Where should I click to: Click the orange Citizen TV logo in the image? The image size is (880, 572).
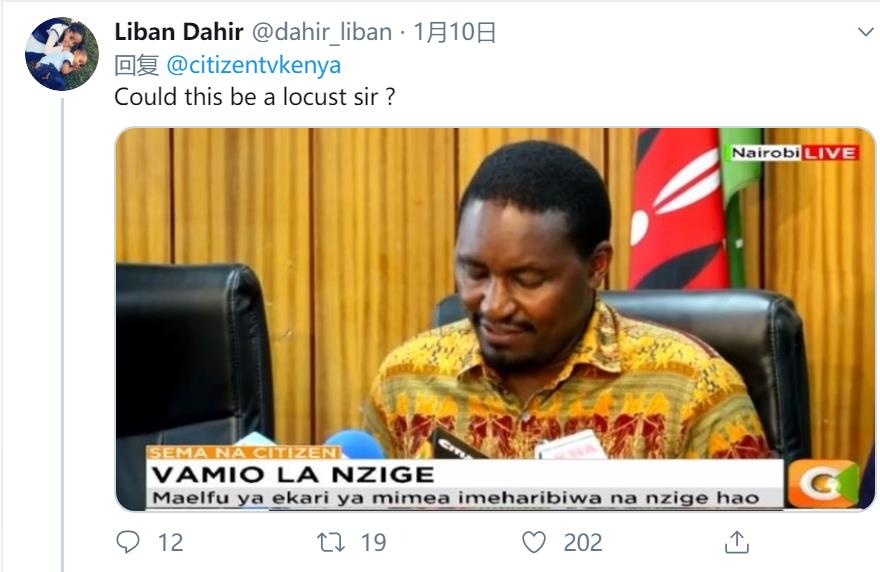[823, 484]
